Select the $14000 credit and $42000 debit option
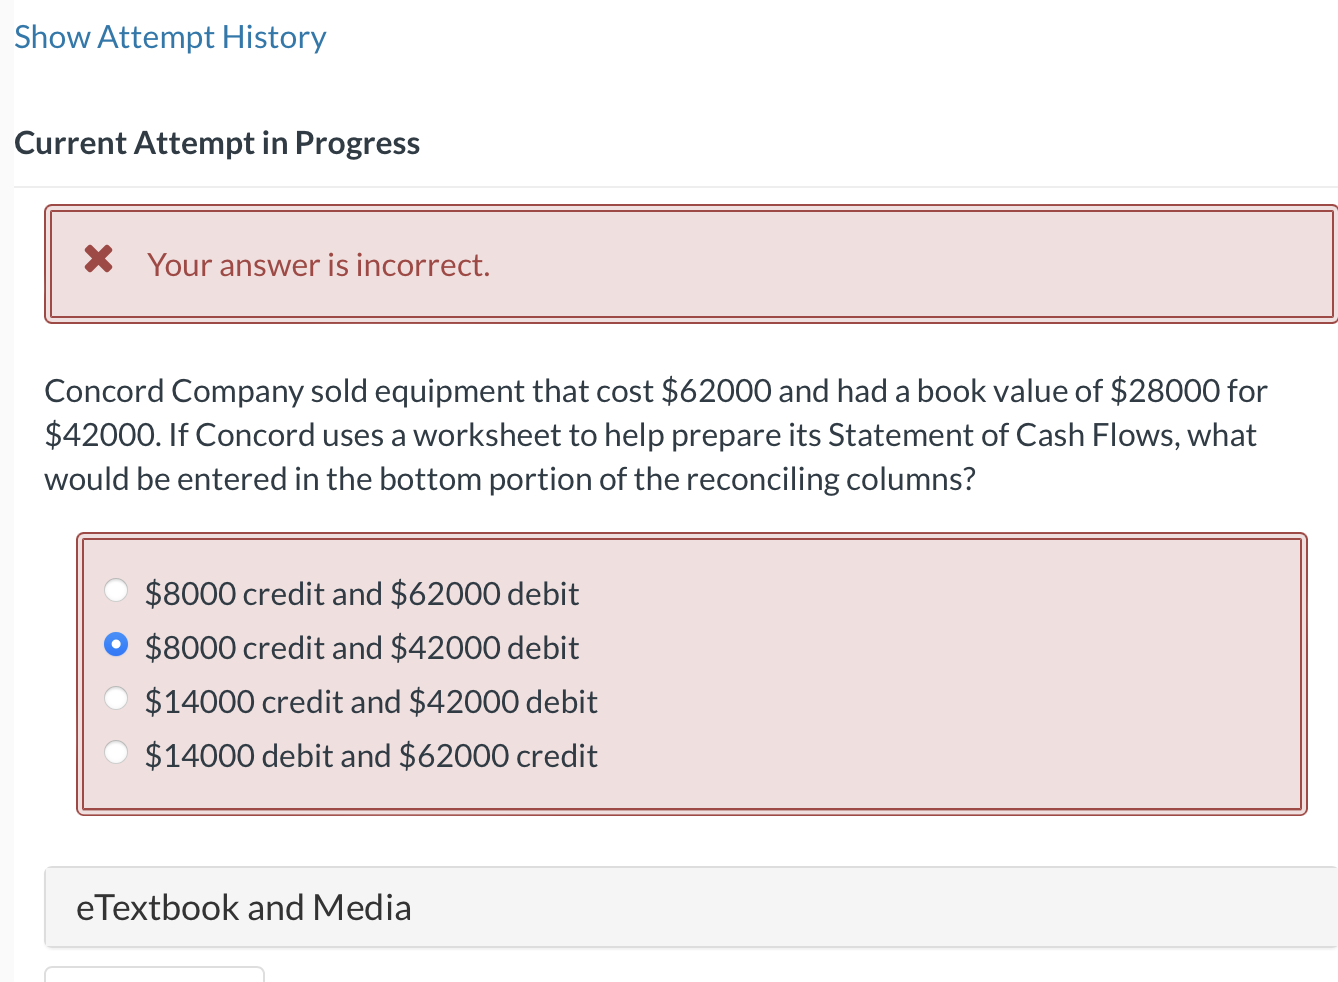This screenshot has height=982, width=1338. 116,698
